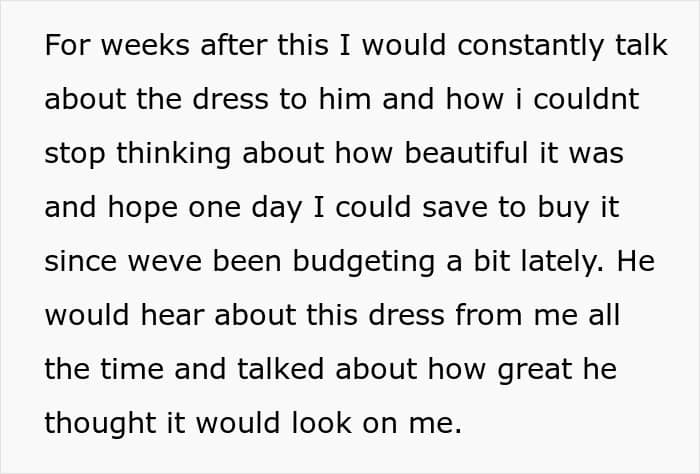Click the word "couldnt" in second line

pyautogui.click(x=586, y=99)
